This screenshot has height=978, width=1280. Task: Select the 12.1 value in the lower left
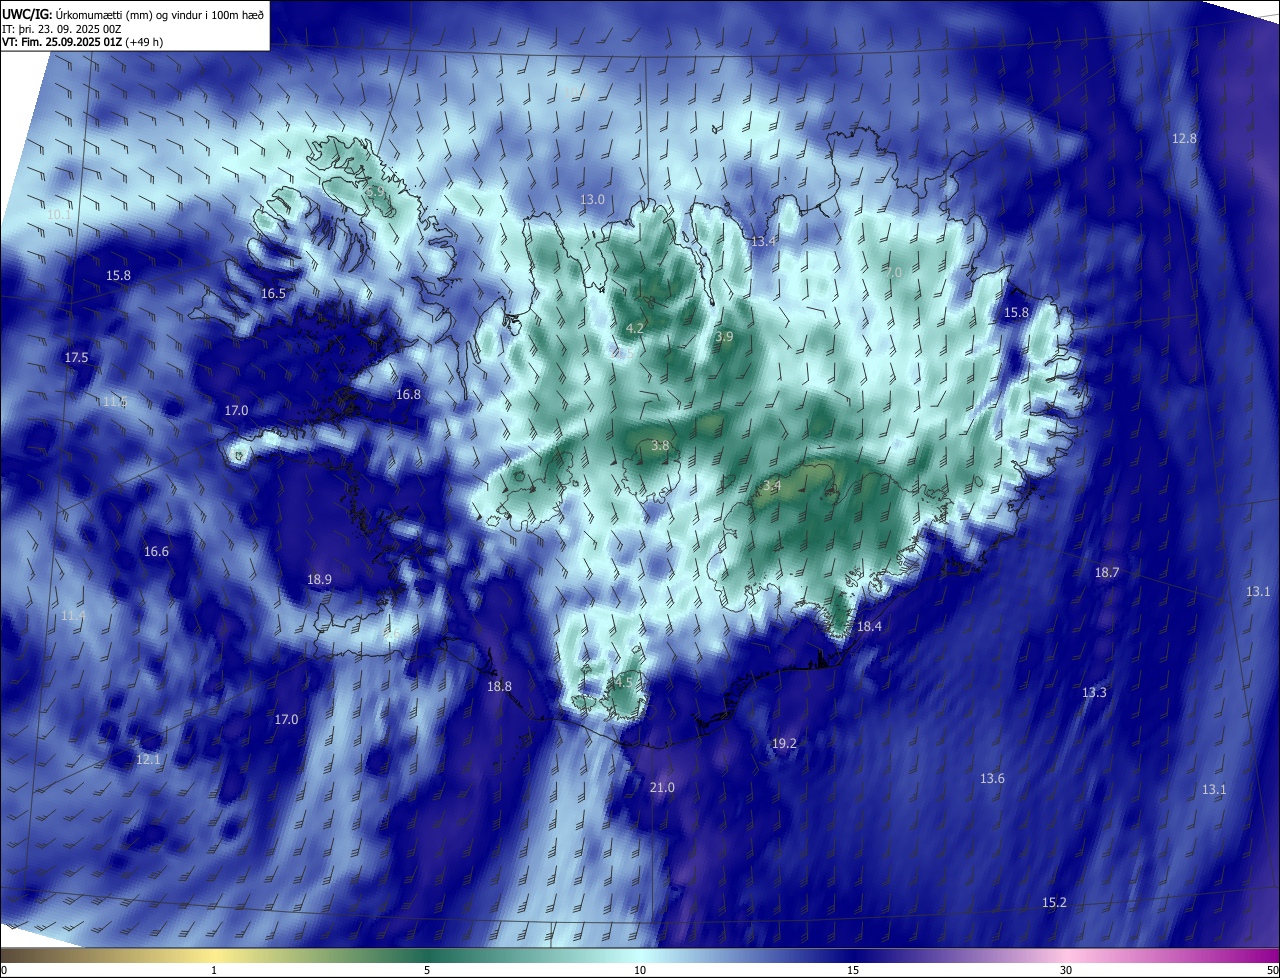148,760
